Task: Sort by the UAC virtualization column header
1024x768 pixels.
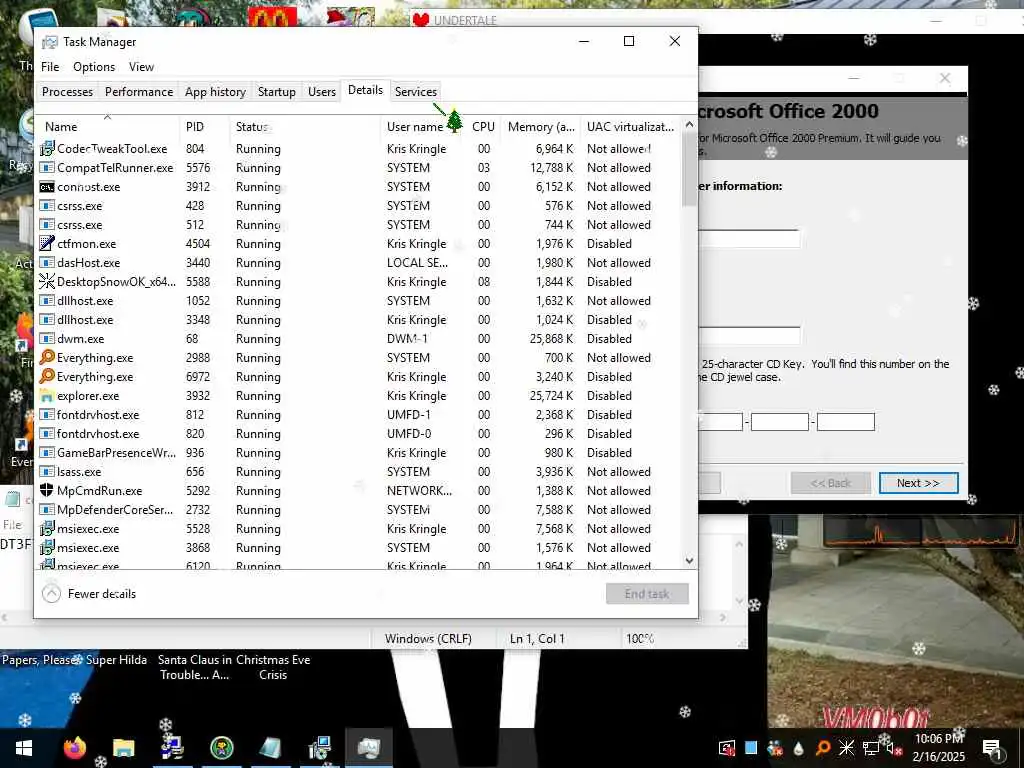Action: point(630,127)
